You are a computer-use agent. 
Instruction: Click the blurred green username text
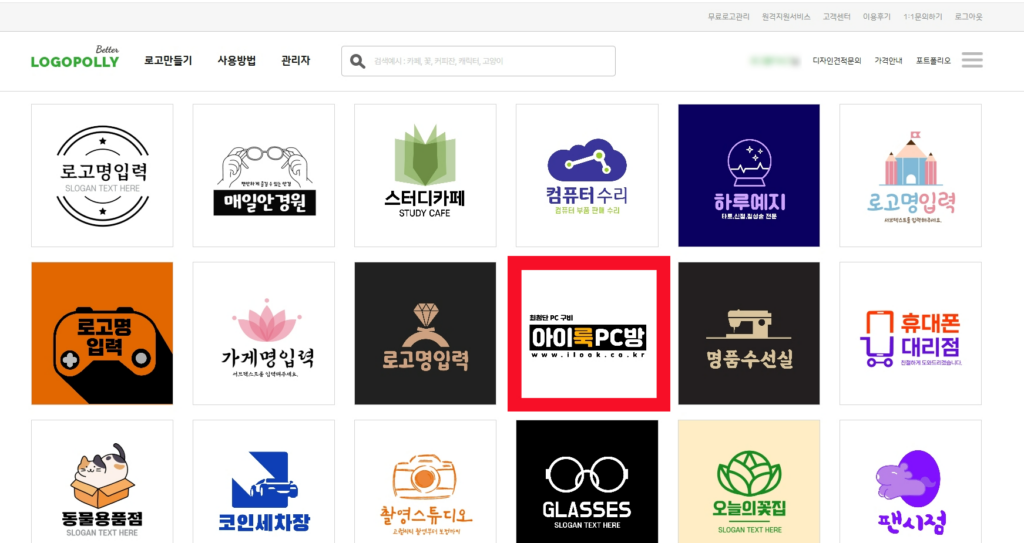[775, 61]
